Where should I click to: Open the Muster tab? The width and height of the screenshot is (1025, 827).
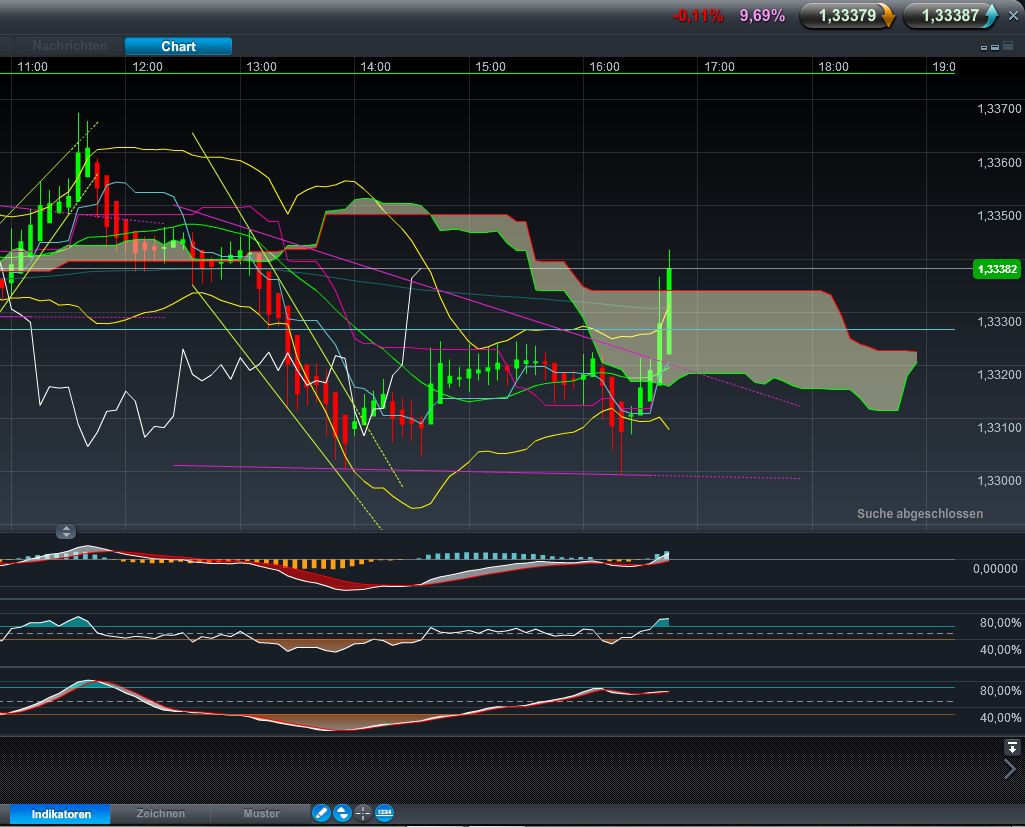pyautogui.click(x=261, y=814)
